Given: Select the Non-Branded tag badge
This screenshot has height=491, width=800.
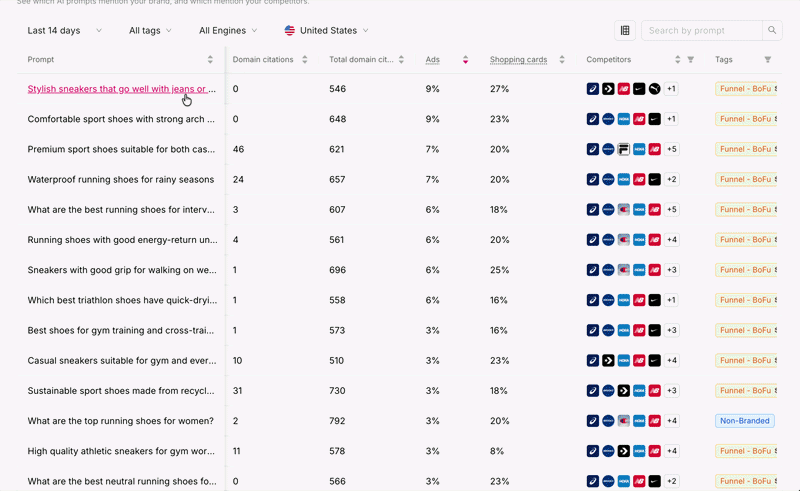Looking at the screenshot, I should 744,421.
